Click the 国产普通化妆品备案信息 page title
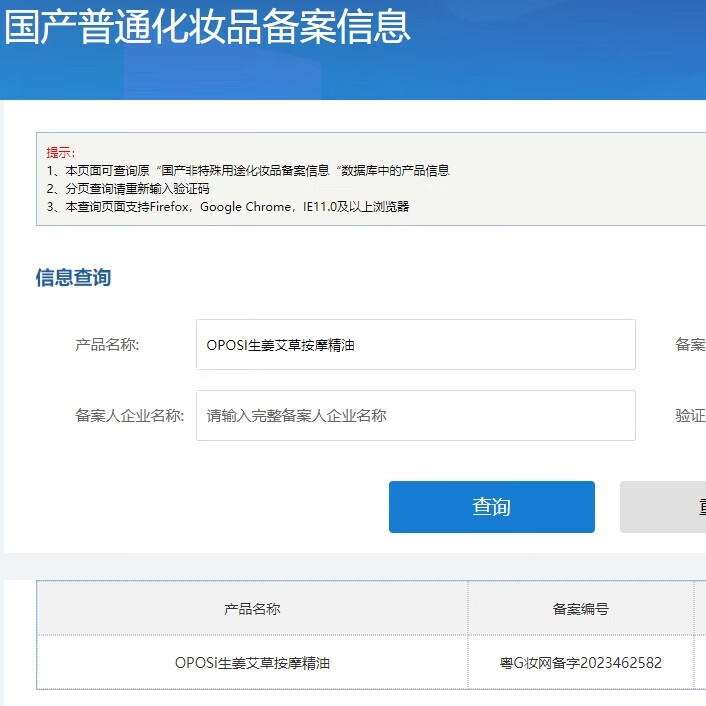This screenshot has width=706, height=706. [207, 27]
